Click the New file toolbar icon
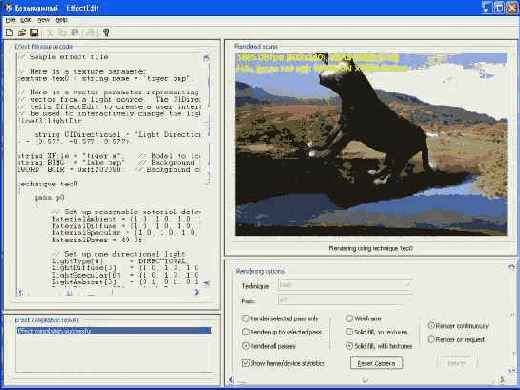Screen dimensions: 520x390 point(10,33)
